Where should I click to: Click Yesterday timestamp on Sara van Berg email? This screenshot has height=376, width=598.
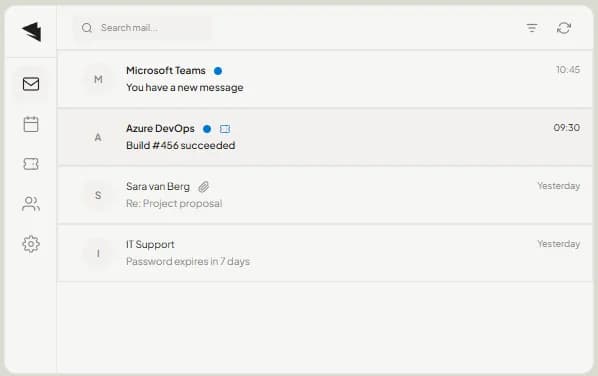pos(559,186)
